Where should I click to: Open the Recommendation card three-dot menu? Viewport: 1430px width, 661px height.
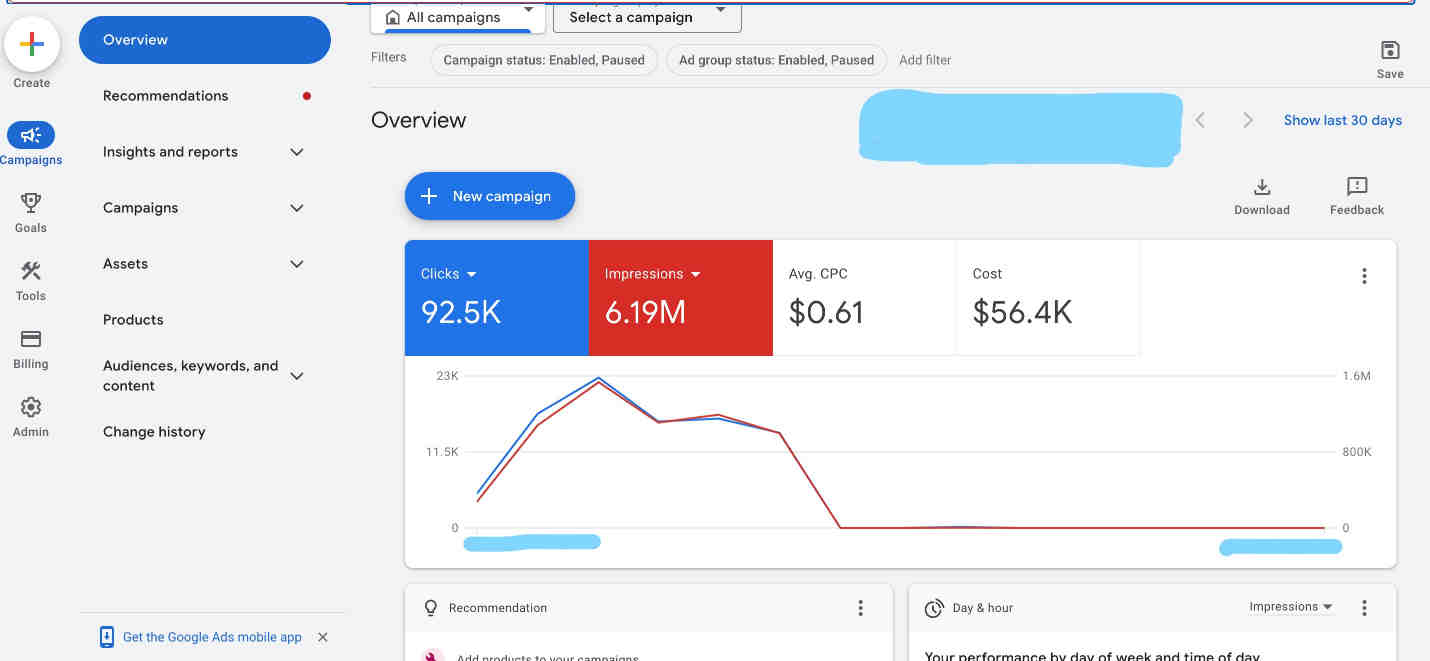pyautogui.click(x=860, y=608)
